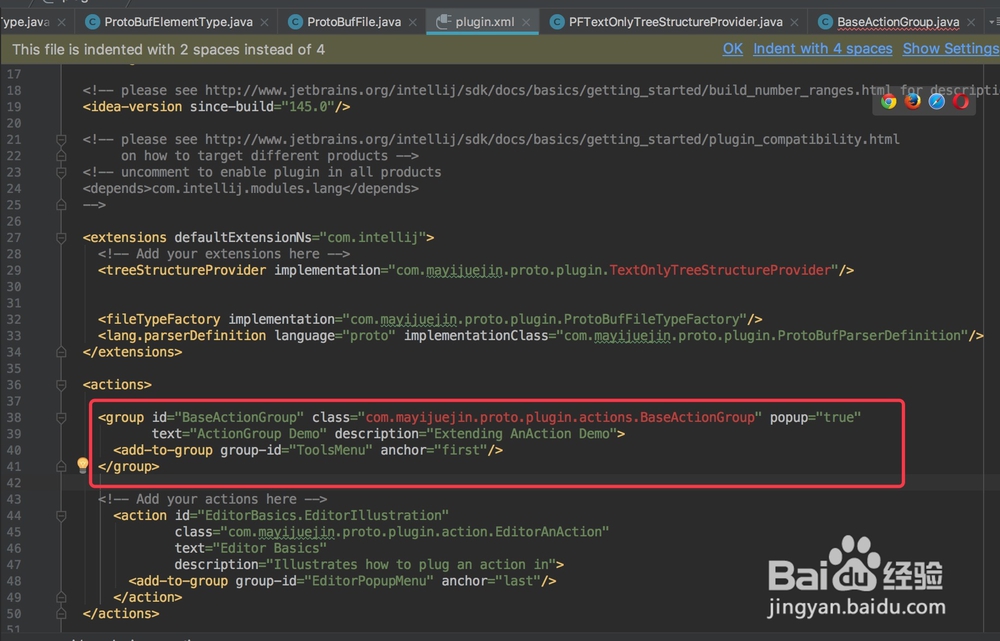Click the ProtoBufParserDefinition class reference

869,336
